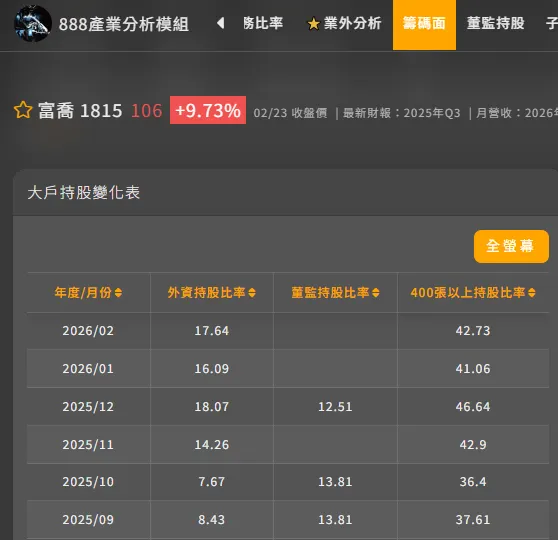Sort by 400張以上持股比率 column arrows
This screenshot has height=540, width=558.
pyautogui.click(x=532, y=293)
